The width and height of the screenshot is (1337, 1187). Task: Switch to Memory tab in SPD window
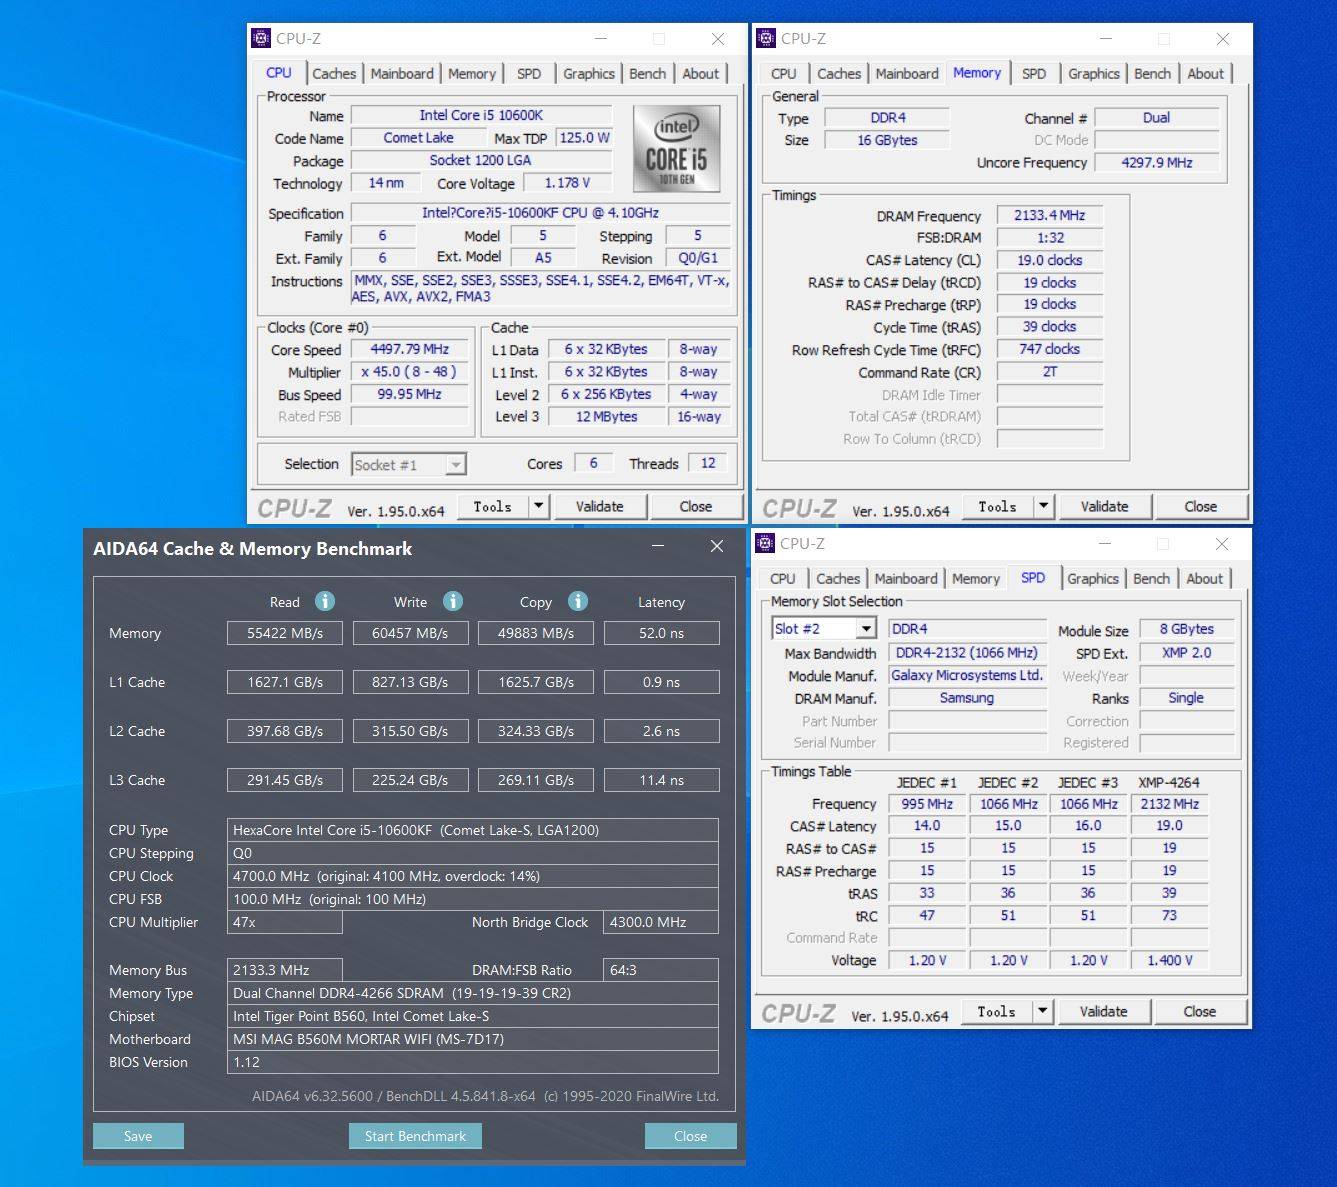(x=976, y=579)
